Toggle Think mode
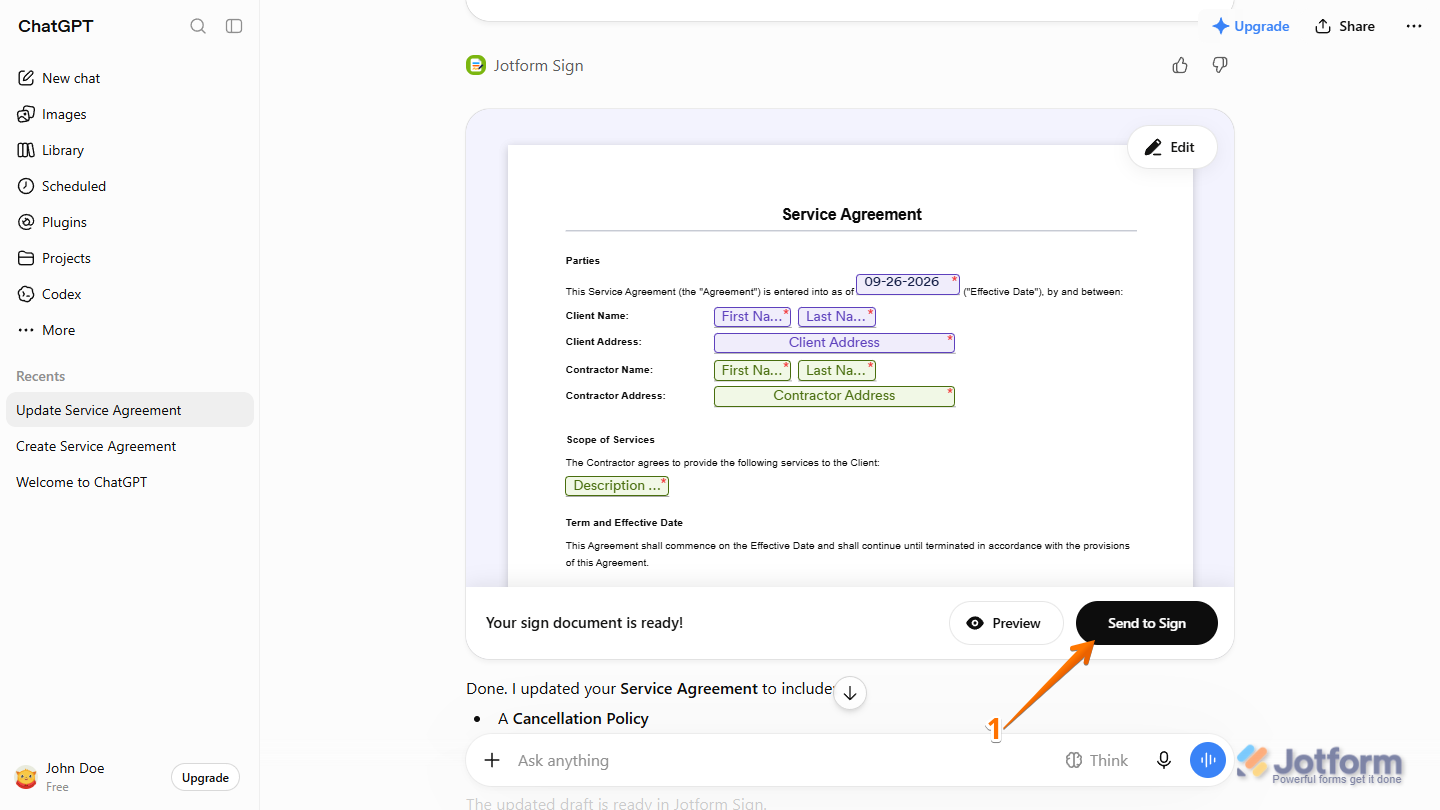The height and width of the screenshot is (810, 1440). point(1097,760)
